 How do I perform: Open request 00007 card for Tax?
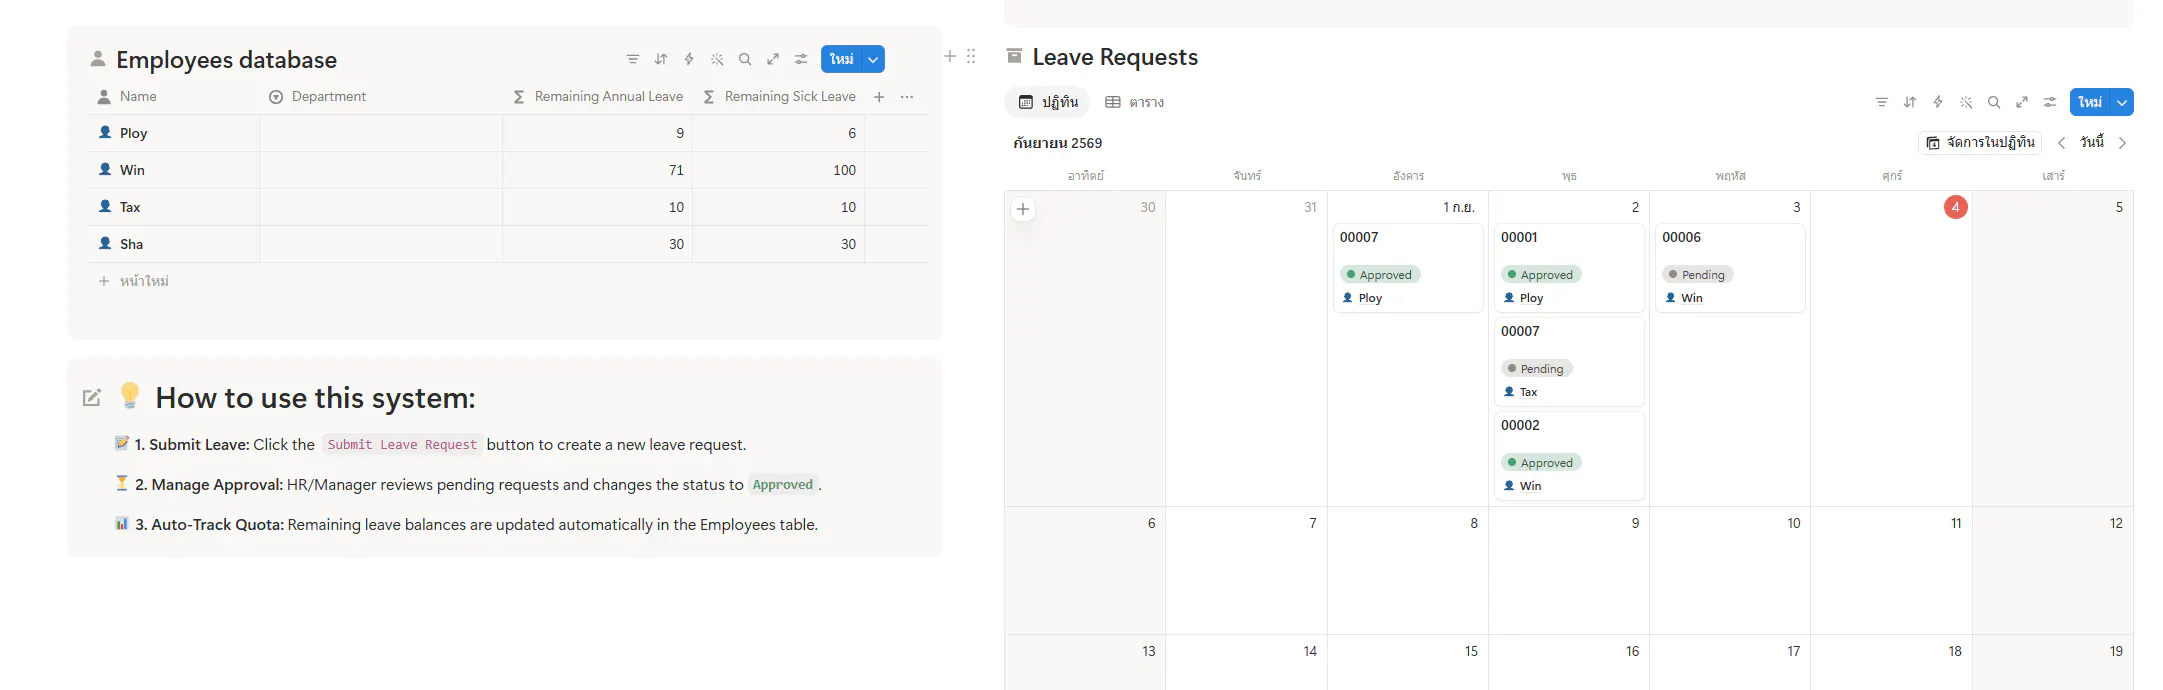coord(1569,362)
